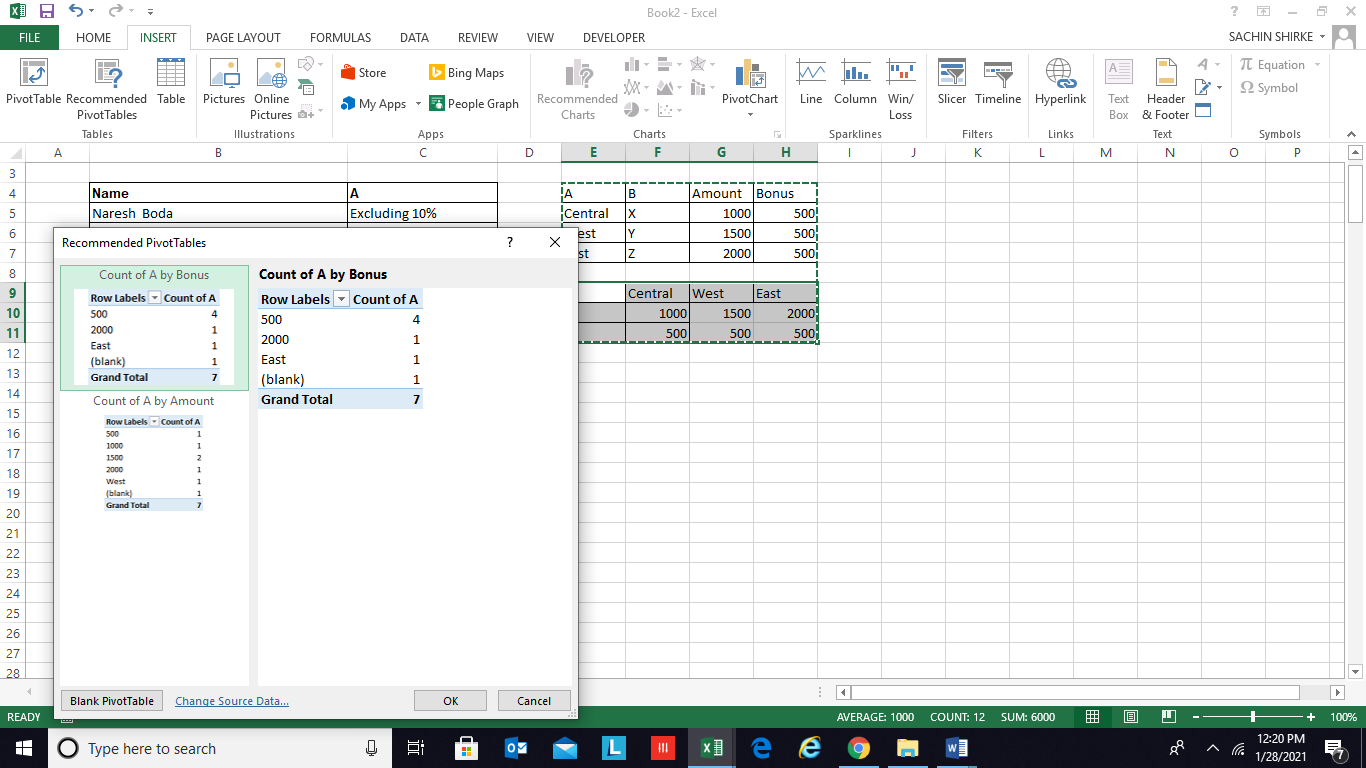Click the zoom in plus button
This screenshot has width=1366, height=768.
tap(1310, 717)
